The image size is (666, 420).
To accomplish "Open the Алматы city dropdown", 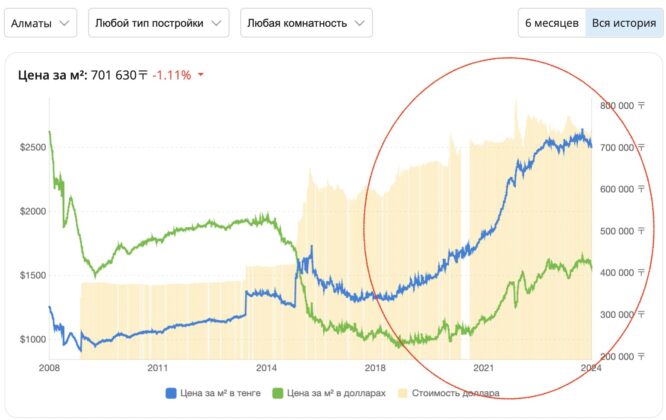I will (40, 23).
